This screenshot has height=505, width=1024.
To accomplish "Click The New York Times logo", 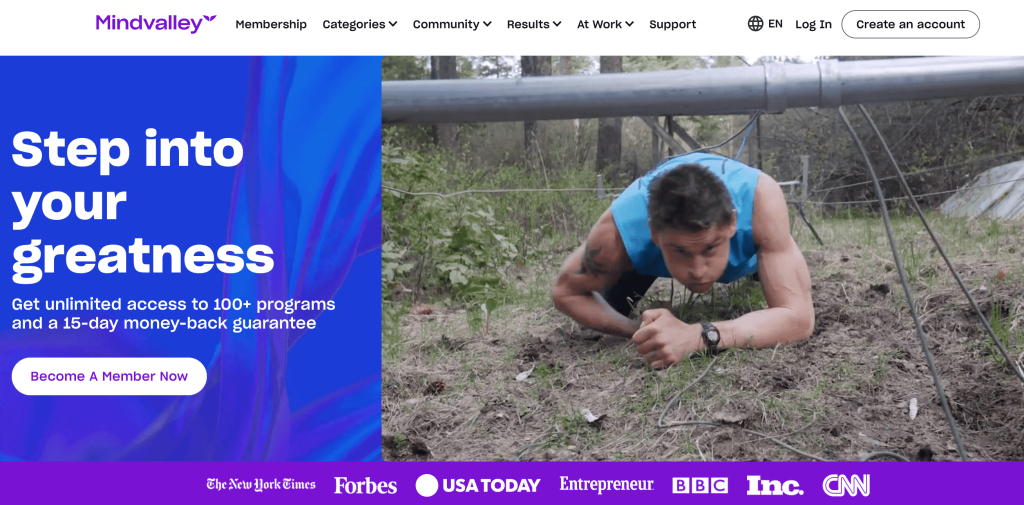I will (x=261, y=485).
